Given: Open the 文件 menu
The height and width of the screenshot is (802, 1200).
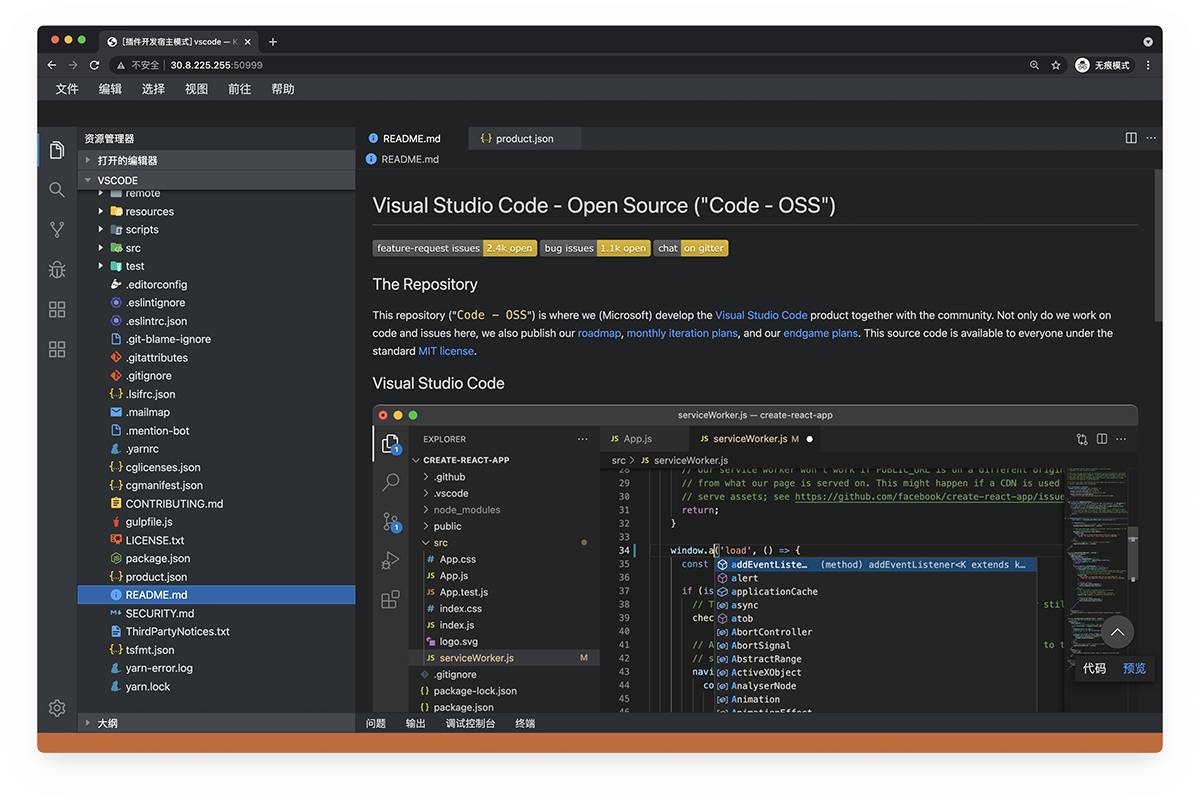Looking at the screenshot, I should tap(67, 89).
